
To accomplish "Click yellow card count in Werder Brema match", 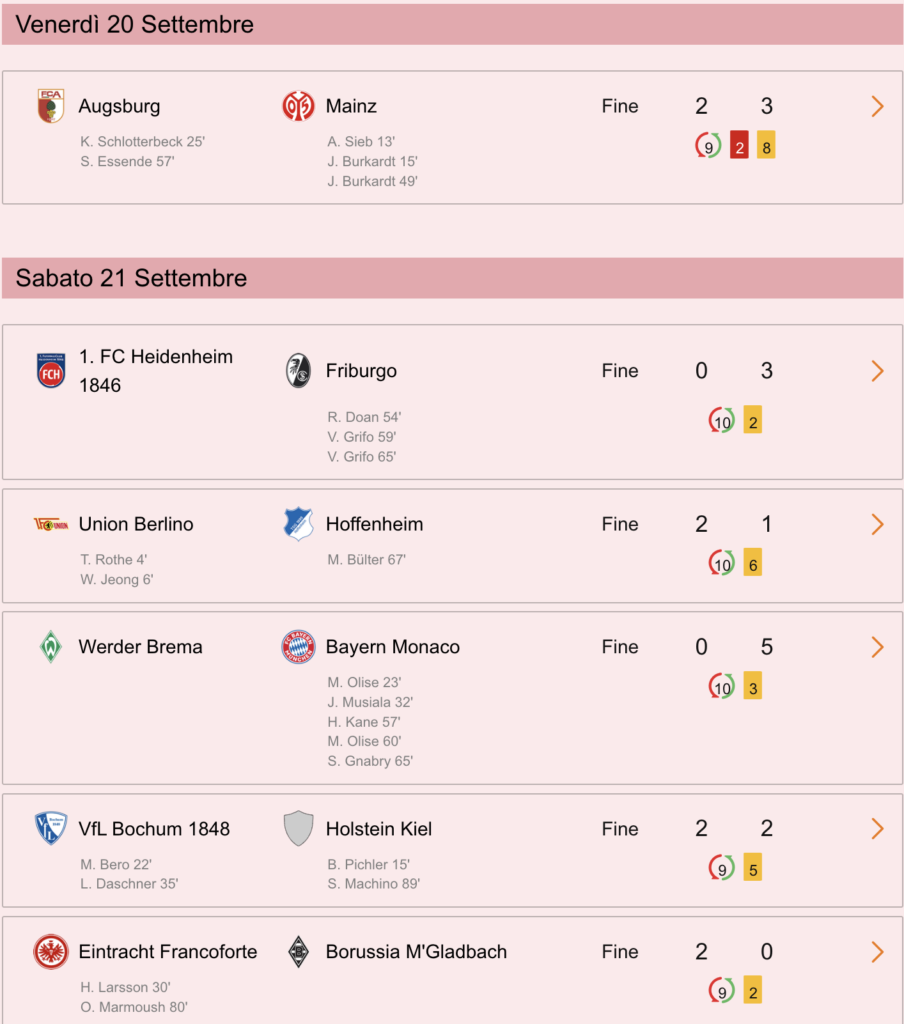I will [x=752, y=686].
